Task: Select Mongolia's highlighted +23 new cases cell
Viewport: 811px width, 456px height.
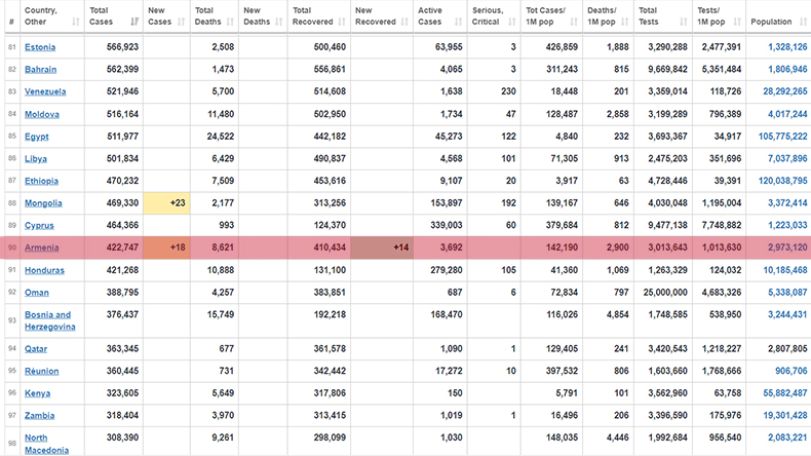Action: pos(167,203)
